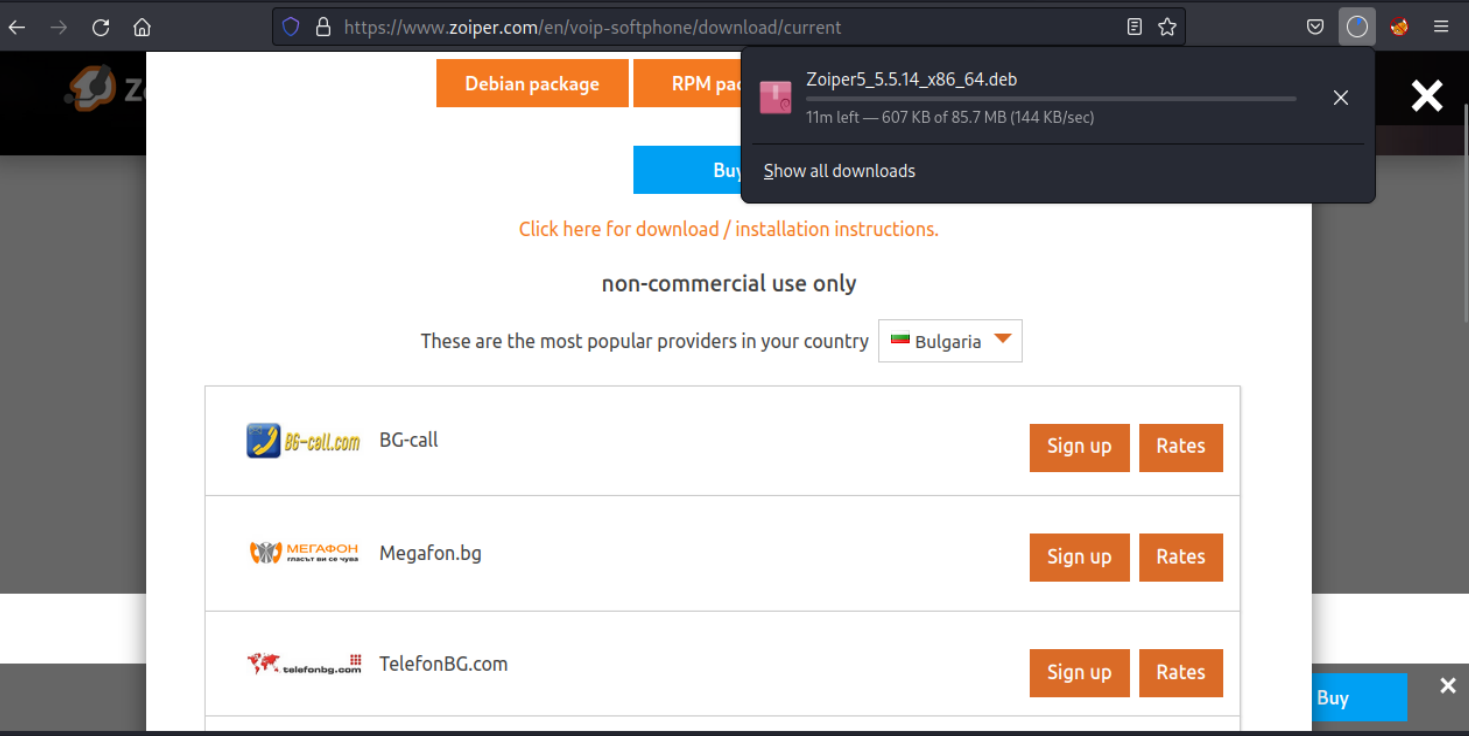Toggle reader view in the address bar
Screen dimensions: 1469x736
click(x=1134, y=27)
